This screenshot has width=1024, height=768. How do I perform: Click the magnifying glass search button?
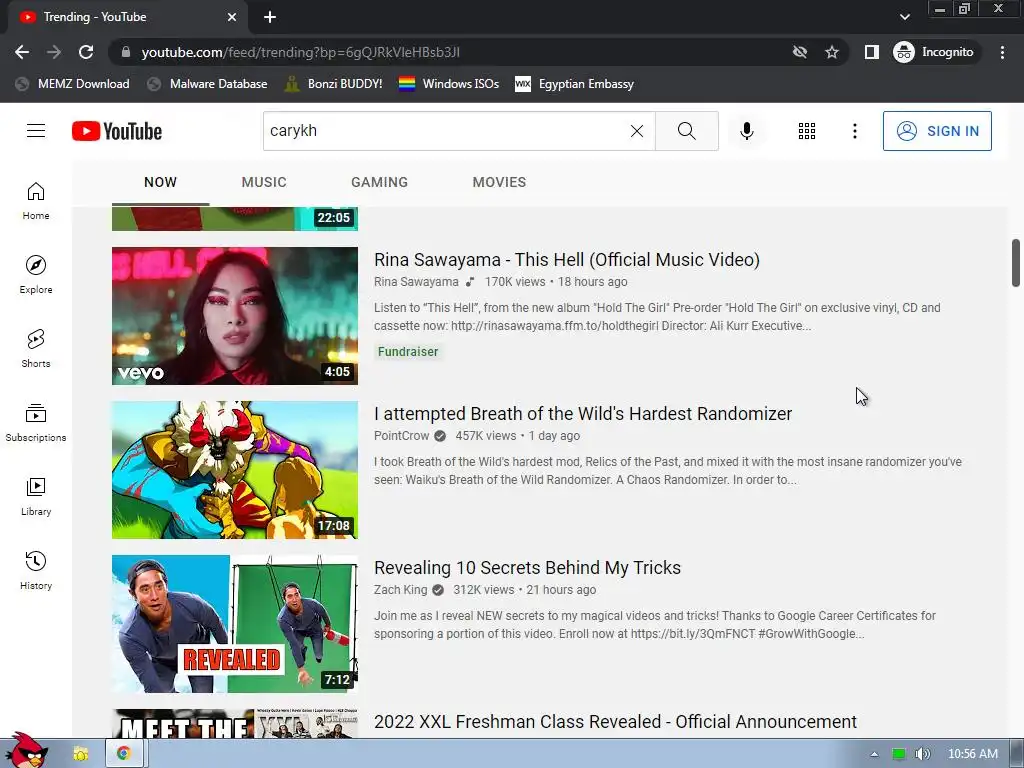tap(686, 131)
